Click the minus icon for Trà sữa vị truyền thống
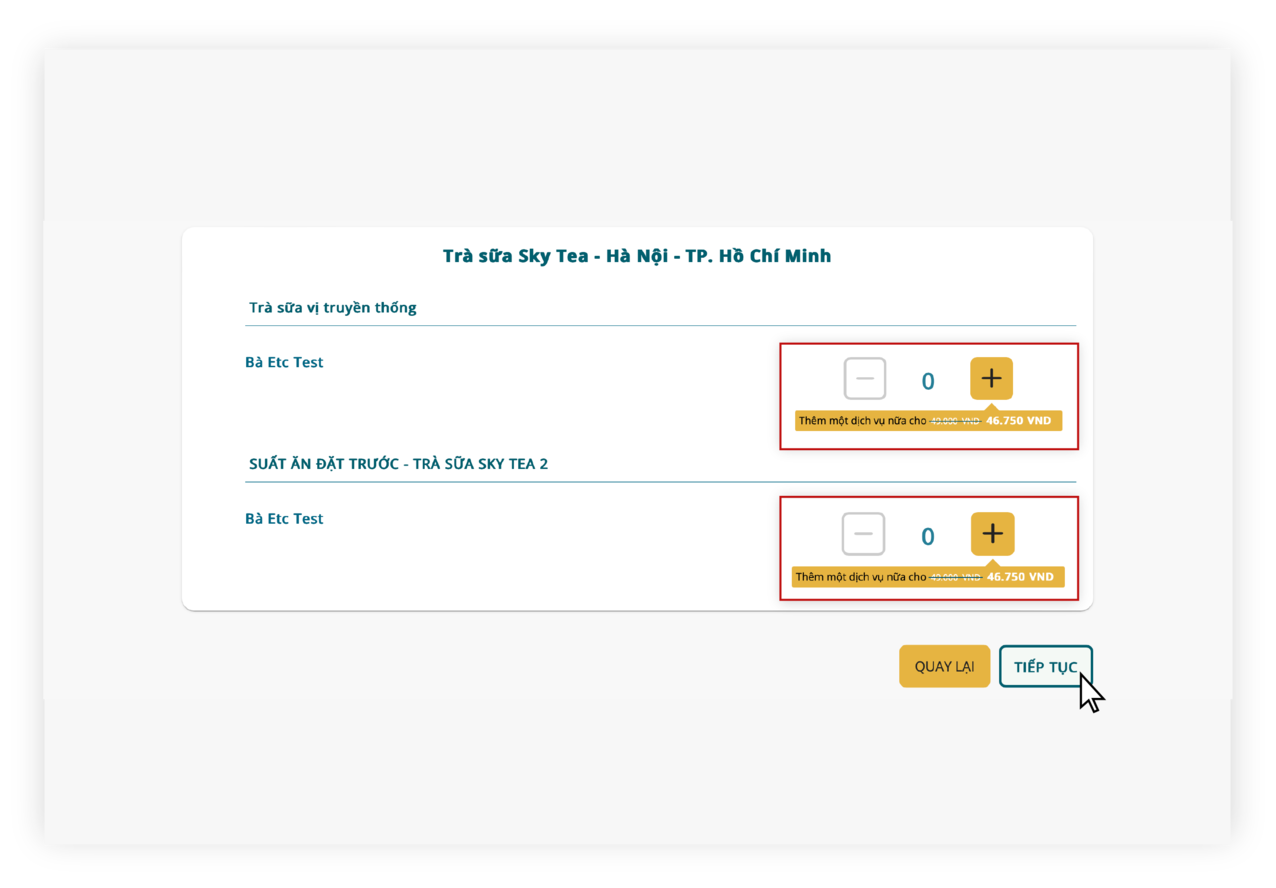This screenshot has height=888, width=1276. [x=864, y=378]
